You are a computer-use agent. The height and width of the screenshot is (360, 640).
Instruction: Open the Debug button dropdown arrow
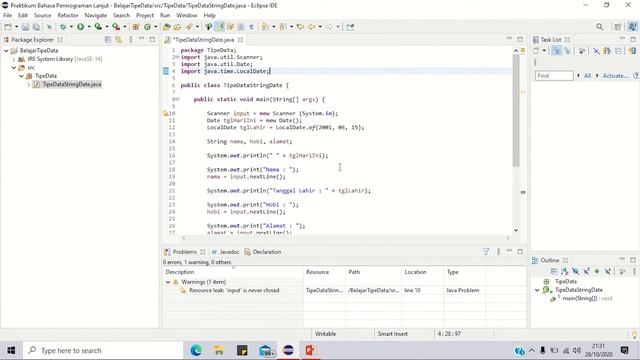[x=71, y=27]
